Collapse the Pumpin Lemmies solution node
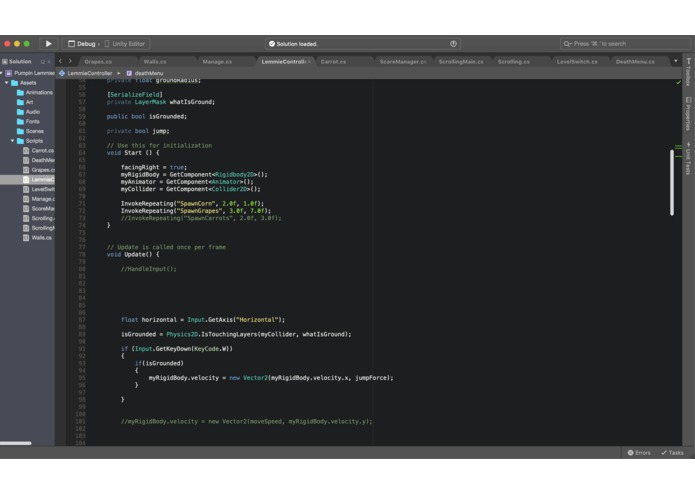 point(1,73)
